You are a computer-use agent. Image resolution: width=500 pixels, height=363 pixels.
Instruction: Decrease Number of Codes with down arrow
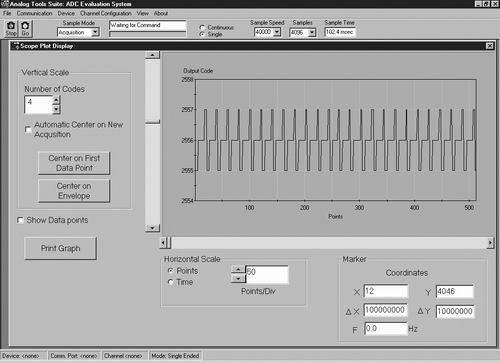[56, 109]
